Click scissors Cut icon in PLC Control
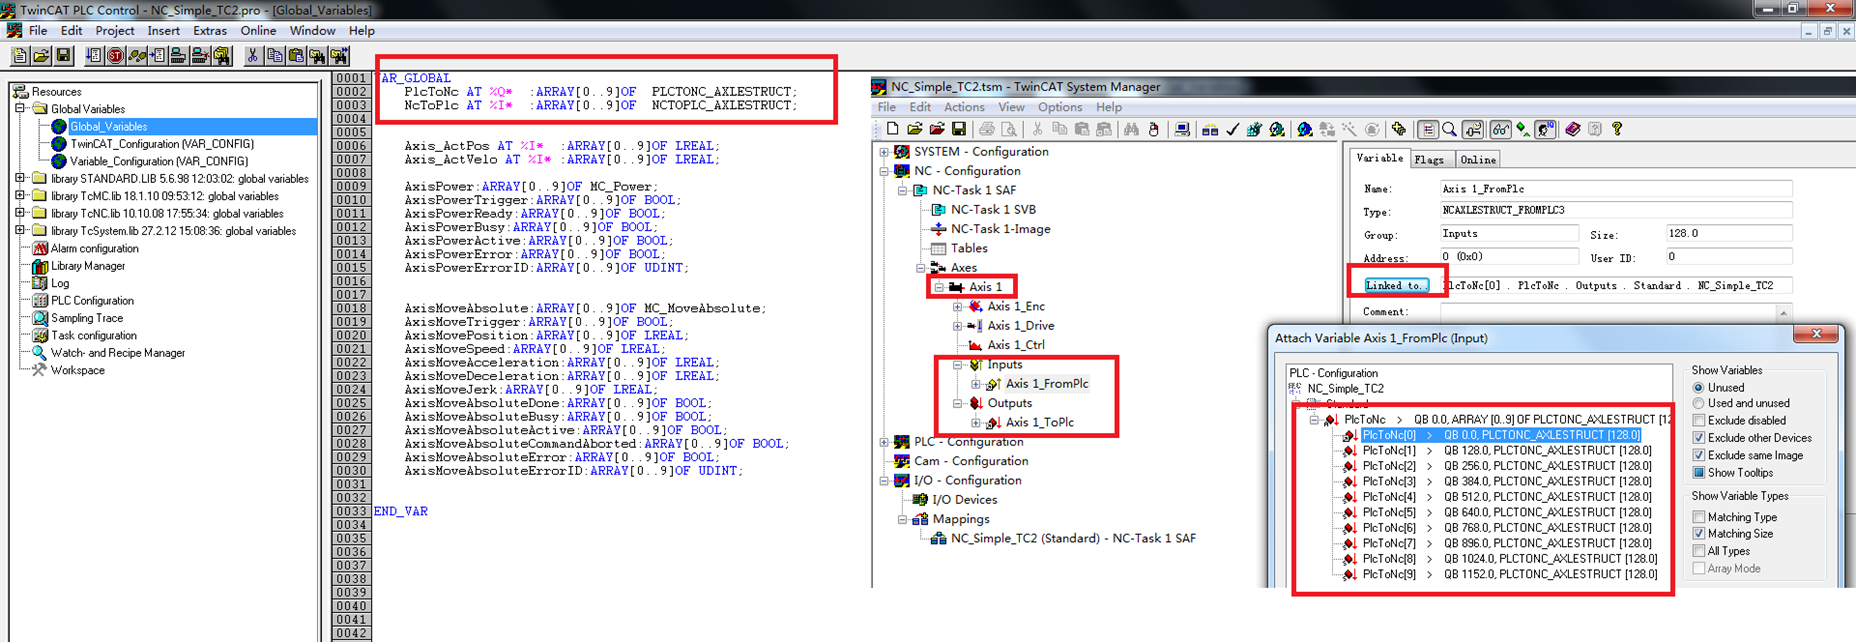Viewport: 1856px width, 642px height. tap(253, 56)
